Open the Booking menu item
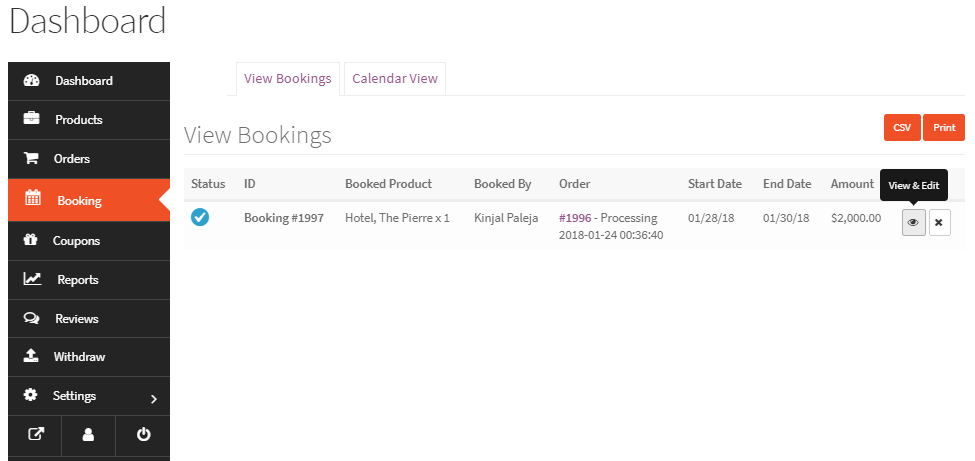 (x=79, y=200)
